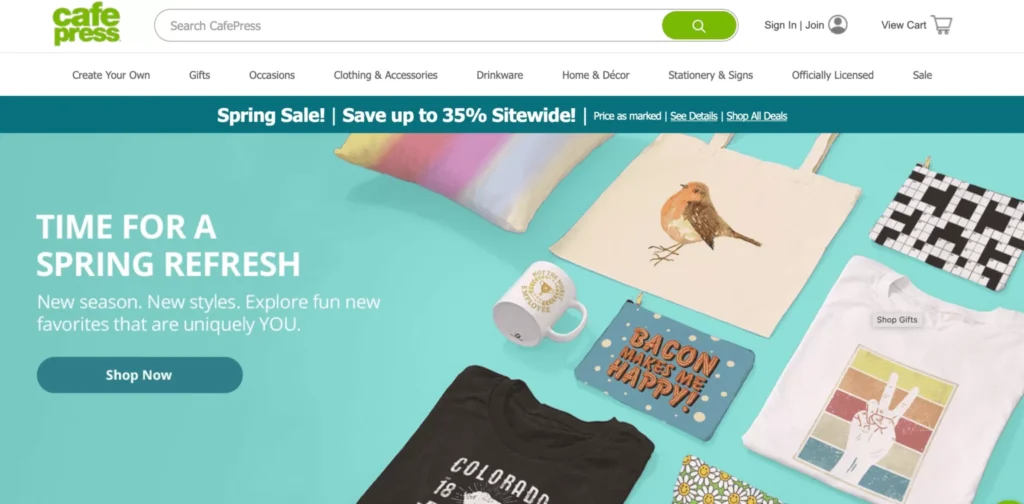The width and height of the screenshot is (1024, 504).
Task: Open the Sale menu item
Action: [922, 75]
